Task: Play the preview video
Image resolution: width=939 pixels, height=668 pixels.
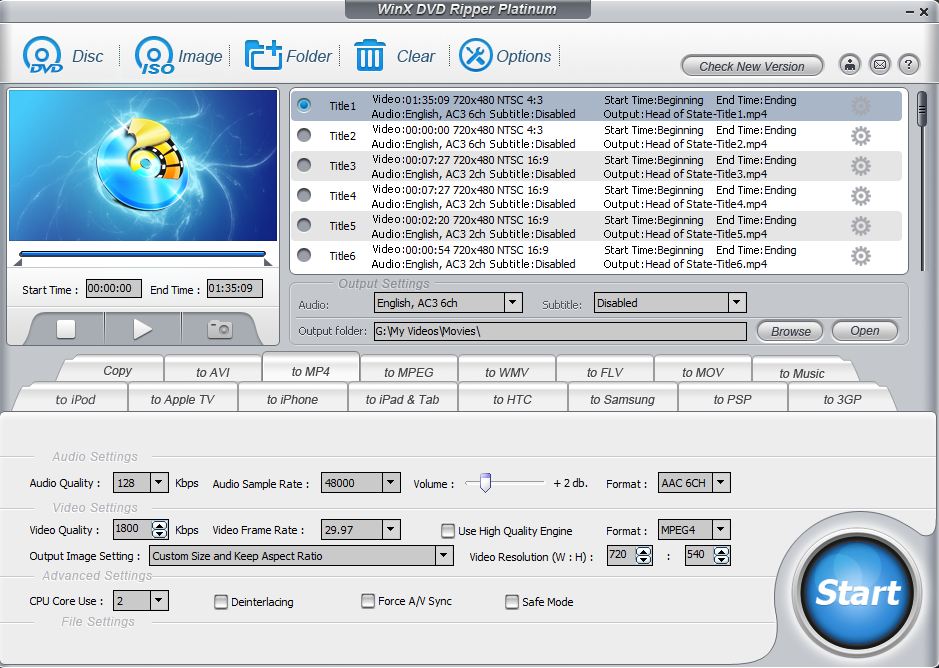Action: tap(143, 329)
